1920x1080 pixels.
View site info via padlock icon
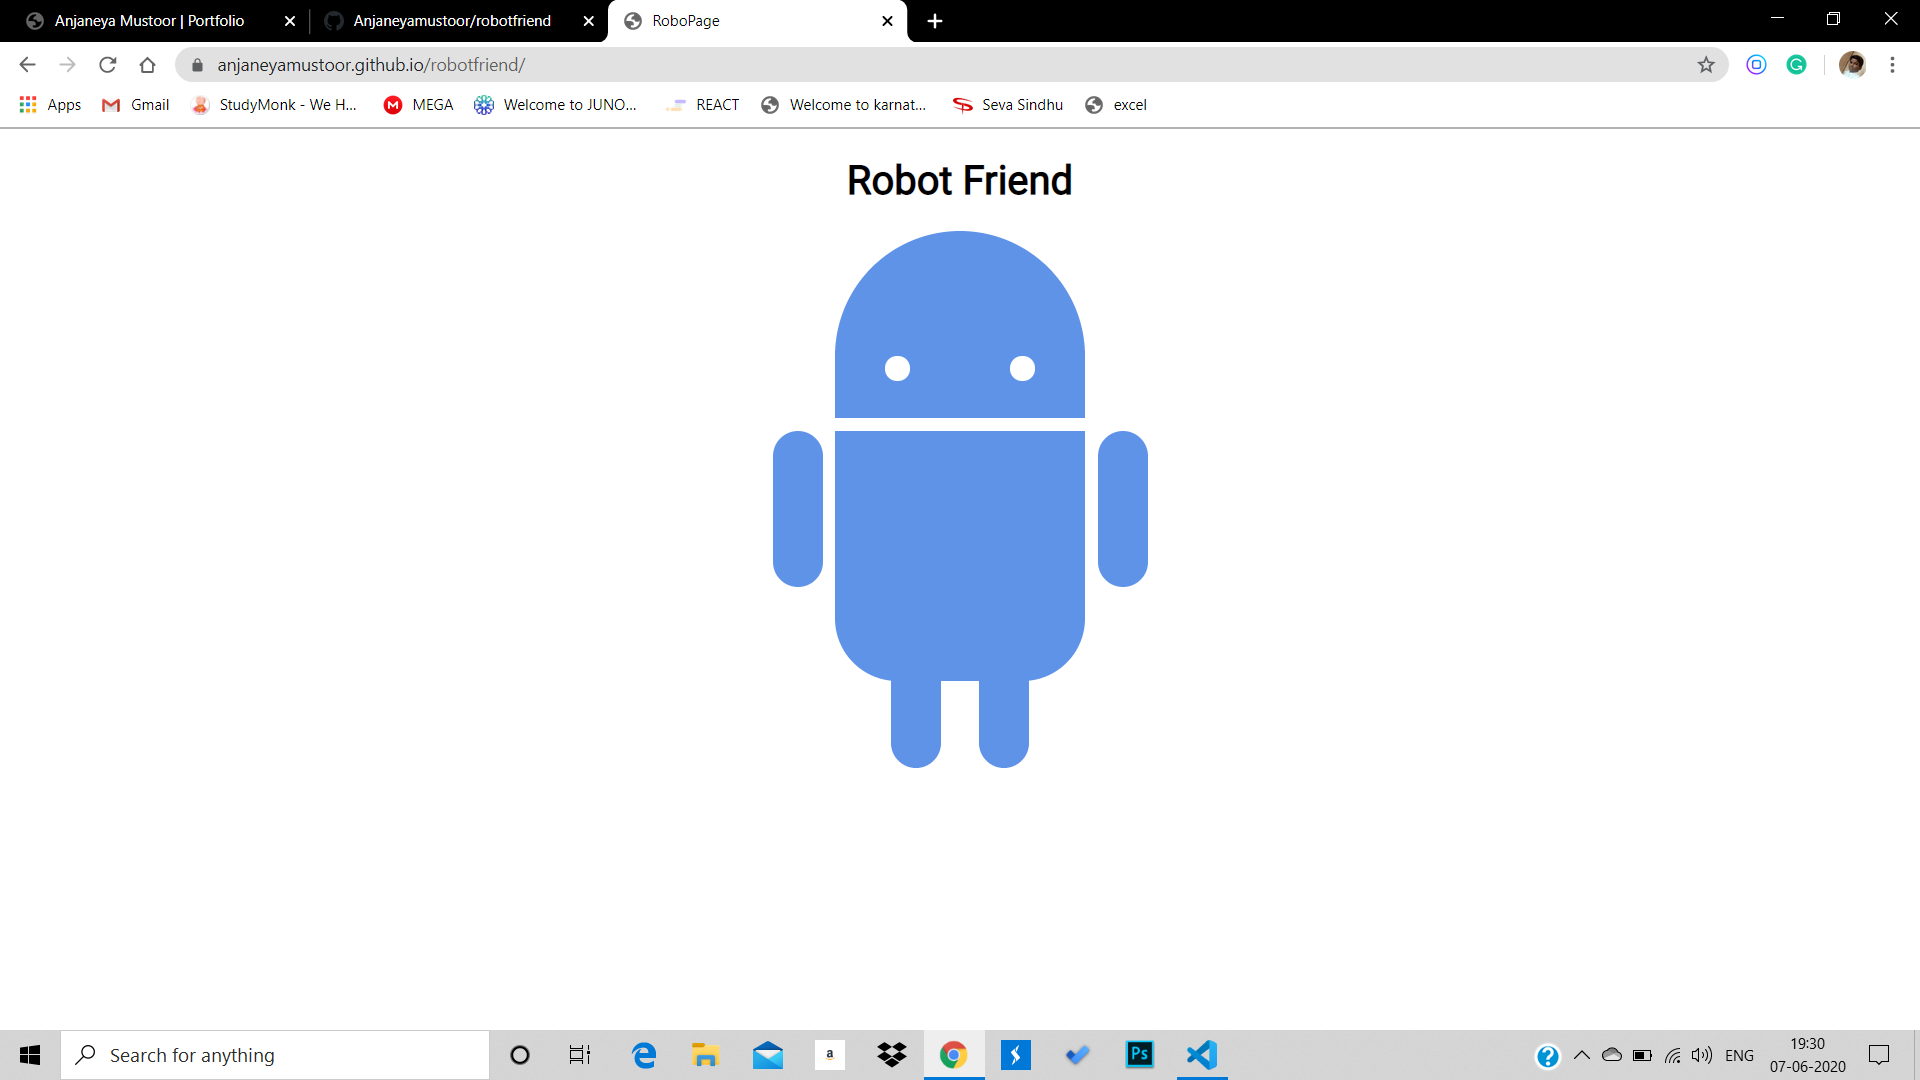pyautogui.click(x=197, y=65)
